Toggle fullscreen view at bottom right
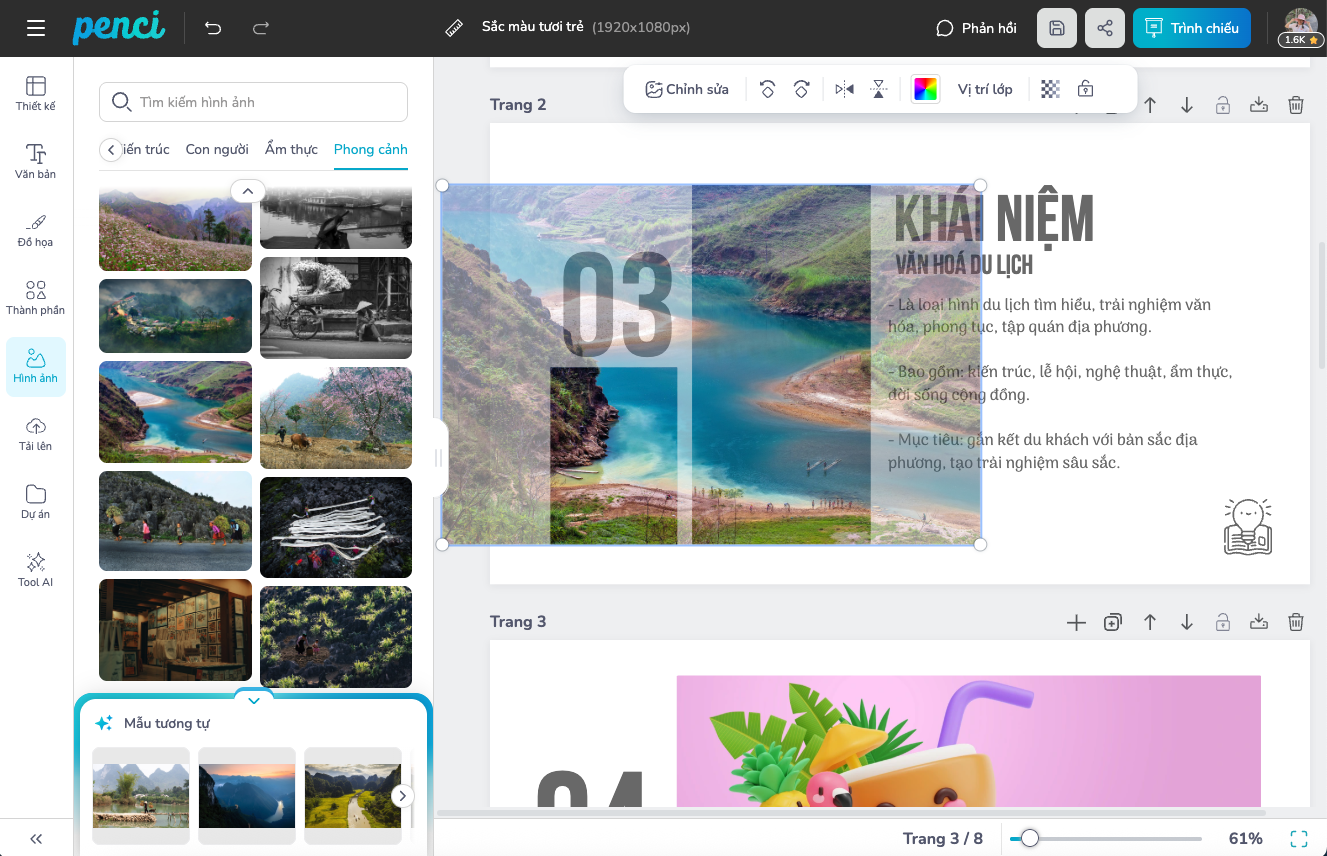Viewport: 1327px width, 856px height. tap(1298, 838)
